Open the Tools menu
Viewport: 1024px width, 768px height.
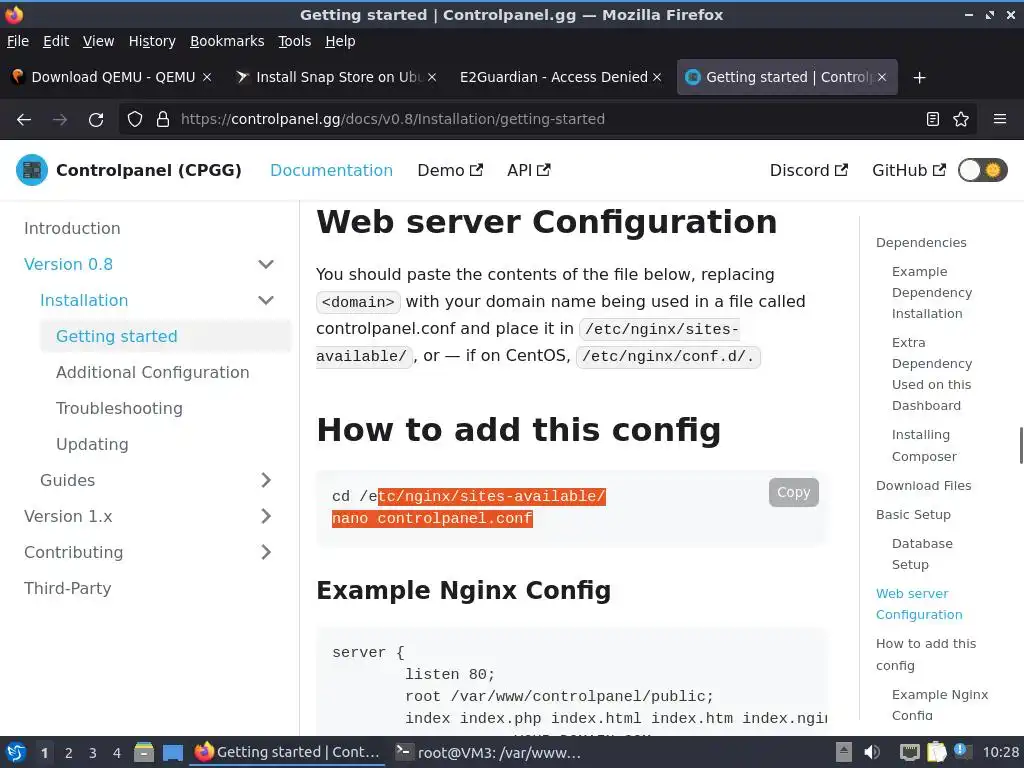pyautogui.click(x=295, y=41)
